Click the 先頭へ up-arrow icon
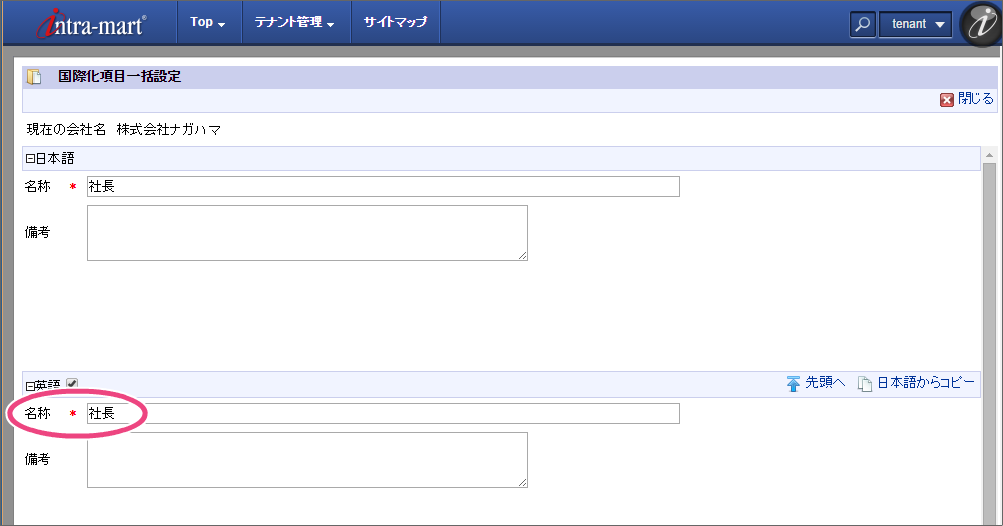This screenshot has width=1003, height=526. click(793, 383)
